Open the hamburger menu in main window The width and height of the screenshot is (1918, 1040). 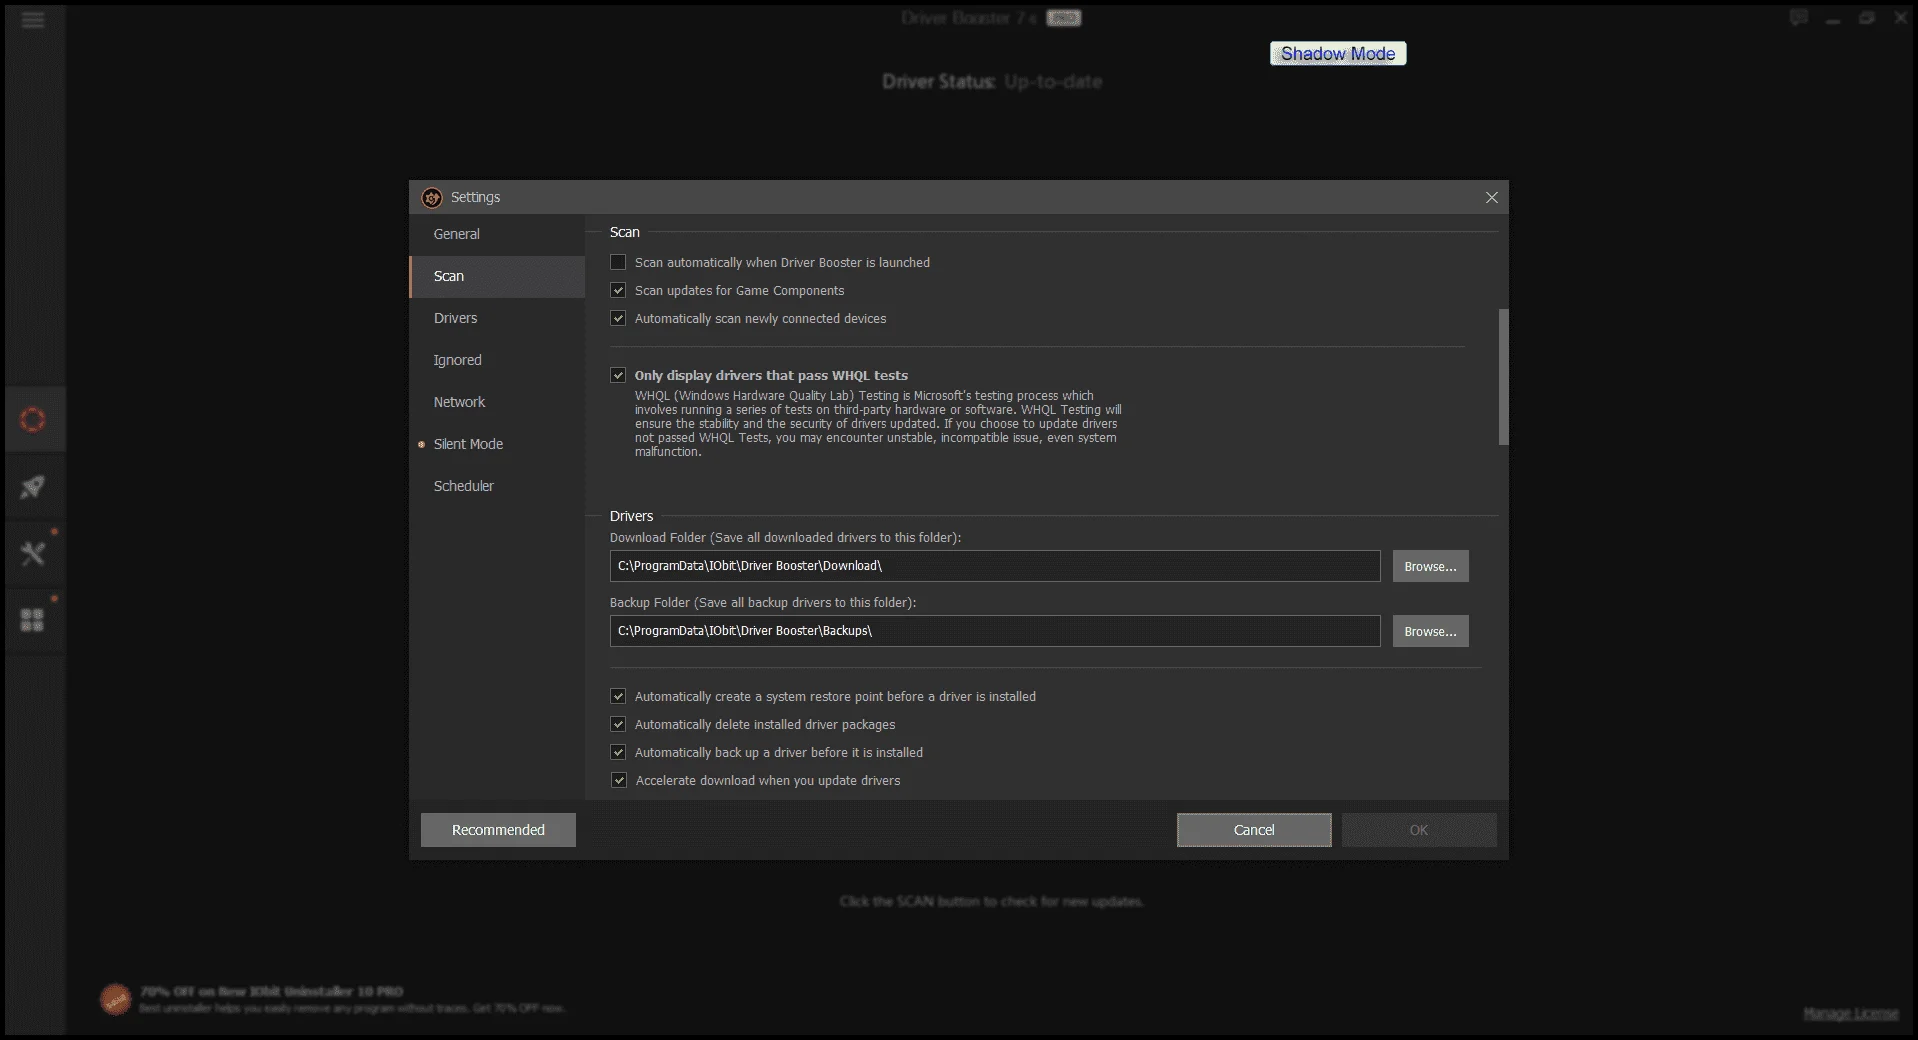click(33, 20)
